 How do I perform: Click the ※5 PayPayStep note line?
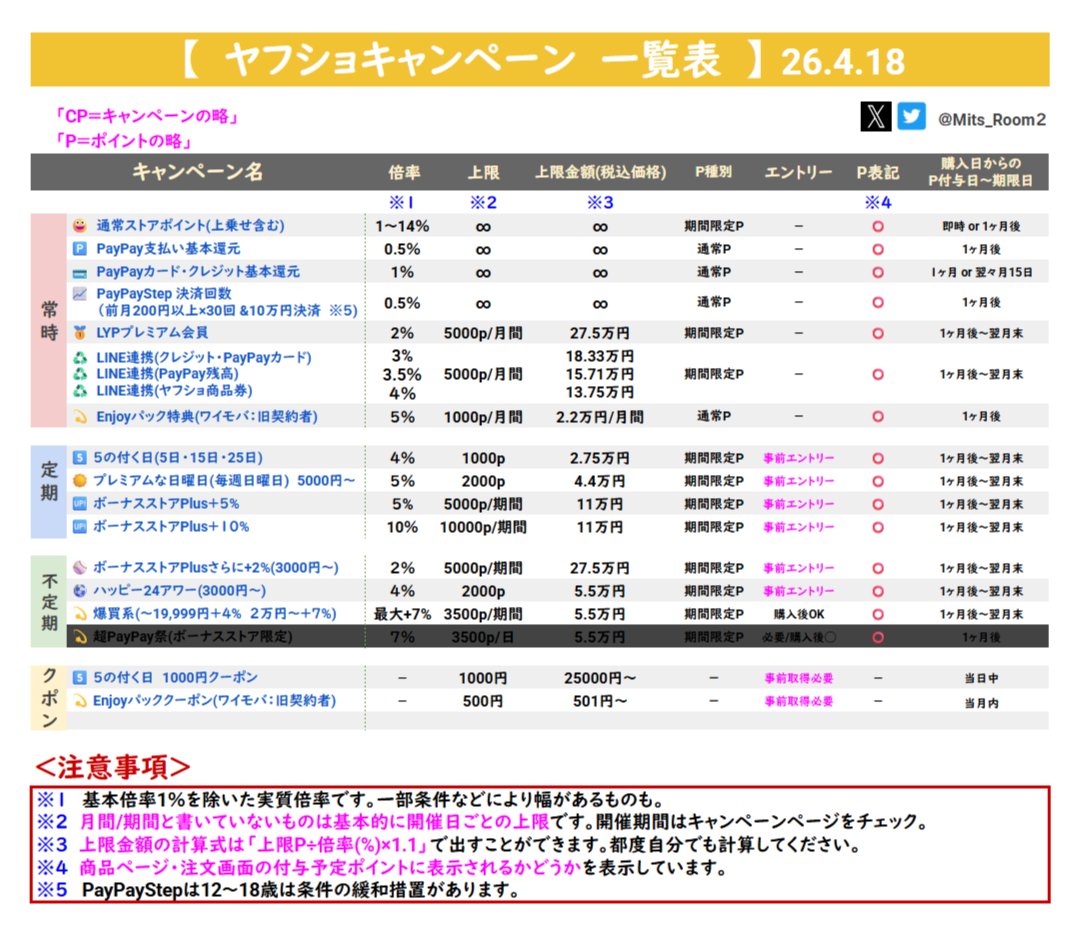279,890
